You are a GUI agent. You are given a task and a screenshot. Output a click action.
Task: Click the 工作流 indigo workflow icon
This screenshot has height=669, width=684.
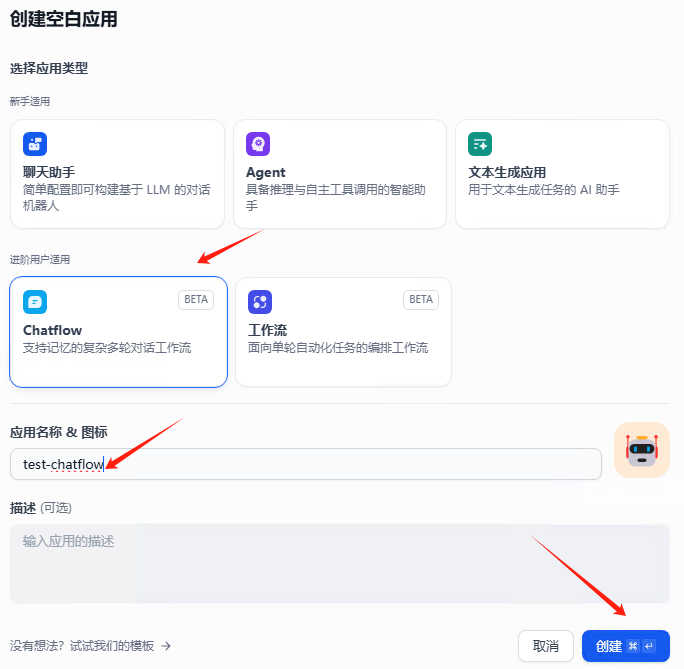[x=260, y=302]
